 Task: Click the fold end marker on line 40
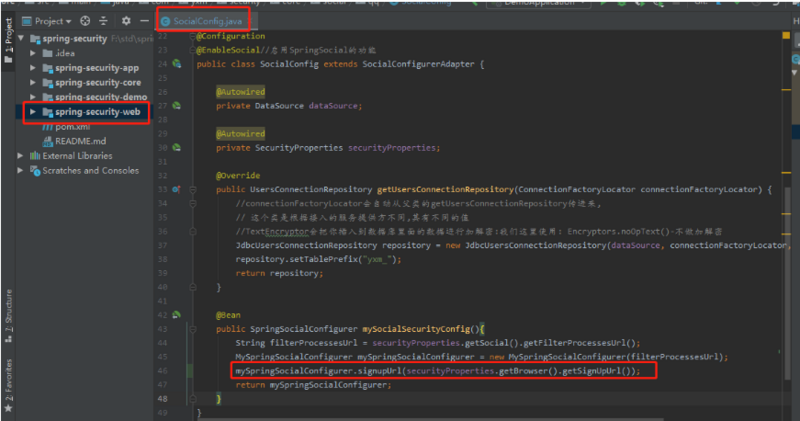coord(193,287)
